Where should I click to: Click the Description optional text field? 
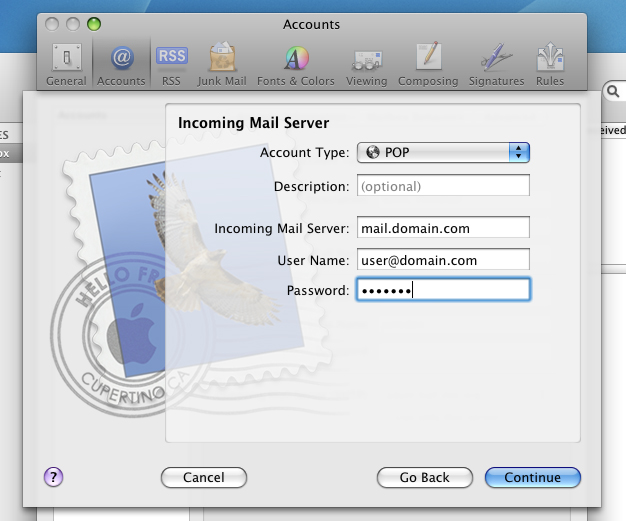pyautogui.click(x=443, y=186)
